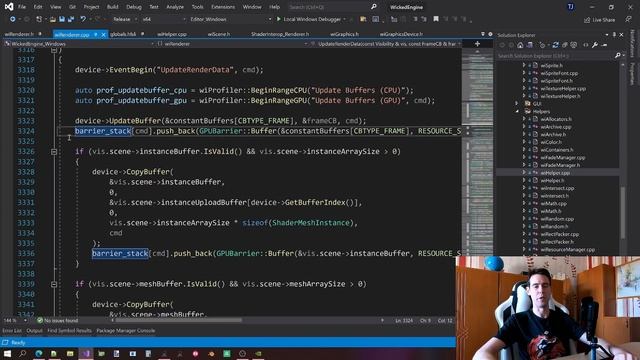Close the Solution Explorer panel
This screenshot has height=360, width=640.
coord(622,35)
